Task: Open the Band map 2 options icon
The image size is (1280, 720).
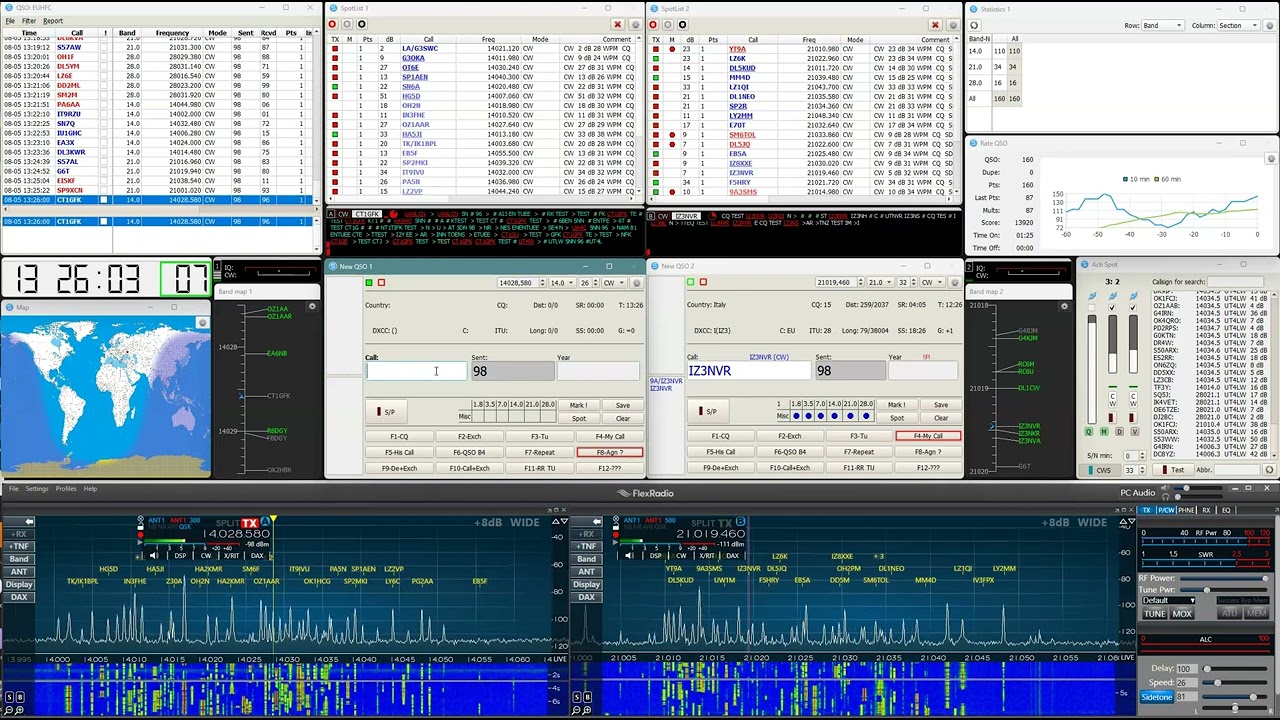Action: (1064, 306)
